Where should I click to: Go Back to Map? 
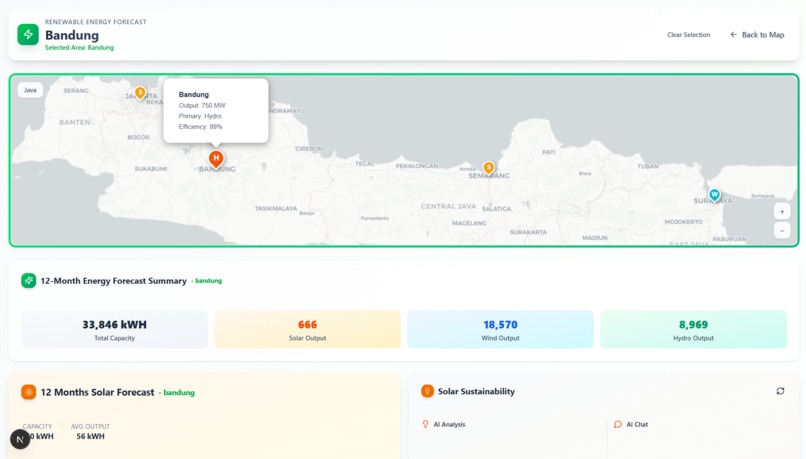click(757, 34)
